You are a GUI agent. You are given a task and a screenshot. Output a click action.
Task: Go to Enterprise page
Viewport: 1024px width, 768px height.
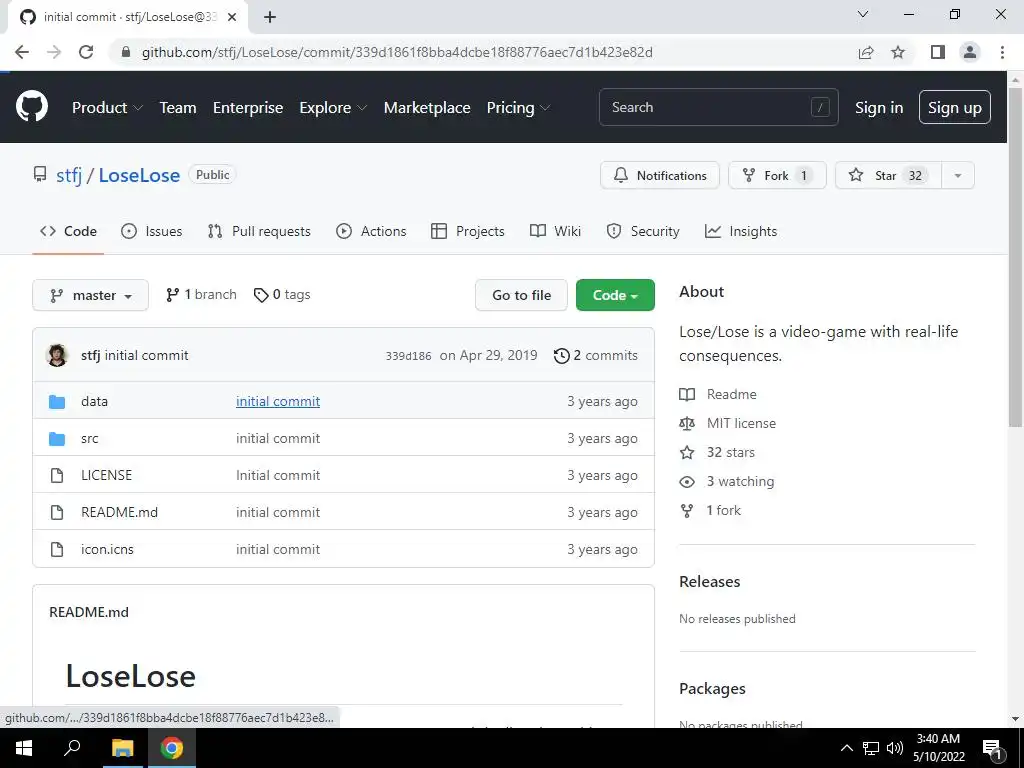[x=248, y=107]
